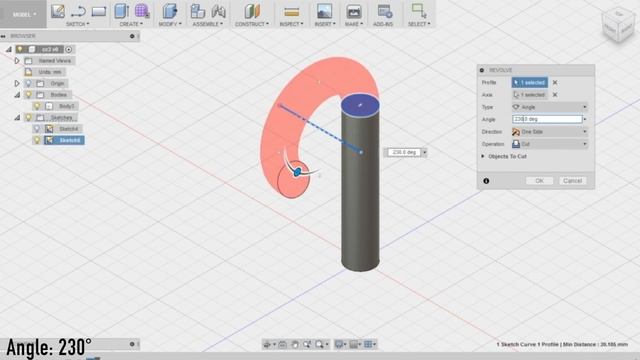Open the Construct menu
The height and width of the screenshot is (360, 640).
tap(252, 24)
